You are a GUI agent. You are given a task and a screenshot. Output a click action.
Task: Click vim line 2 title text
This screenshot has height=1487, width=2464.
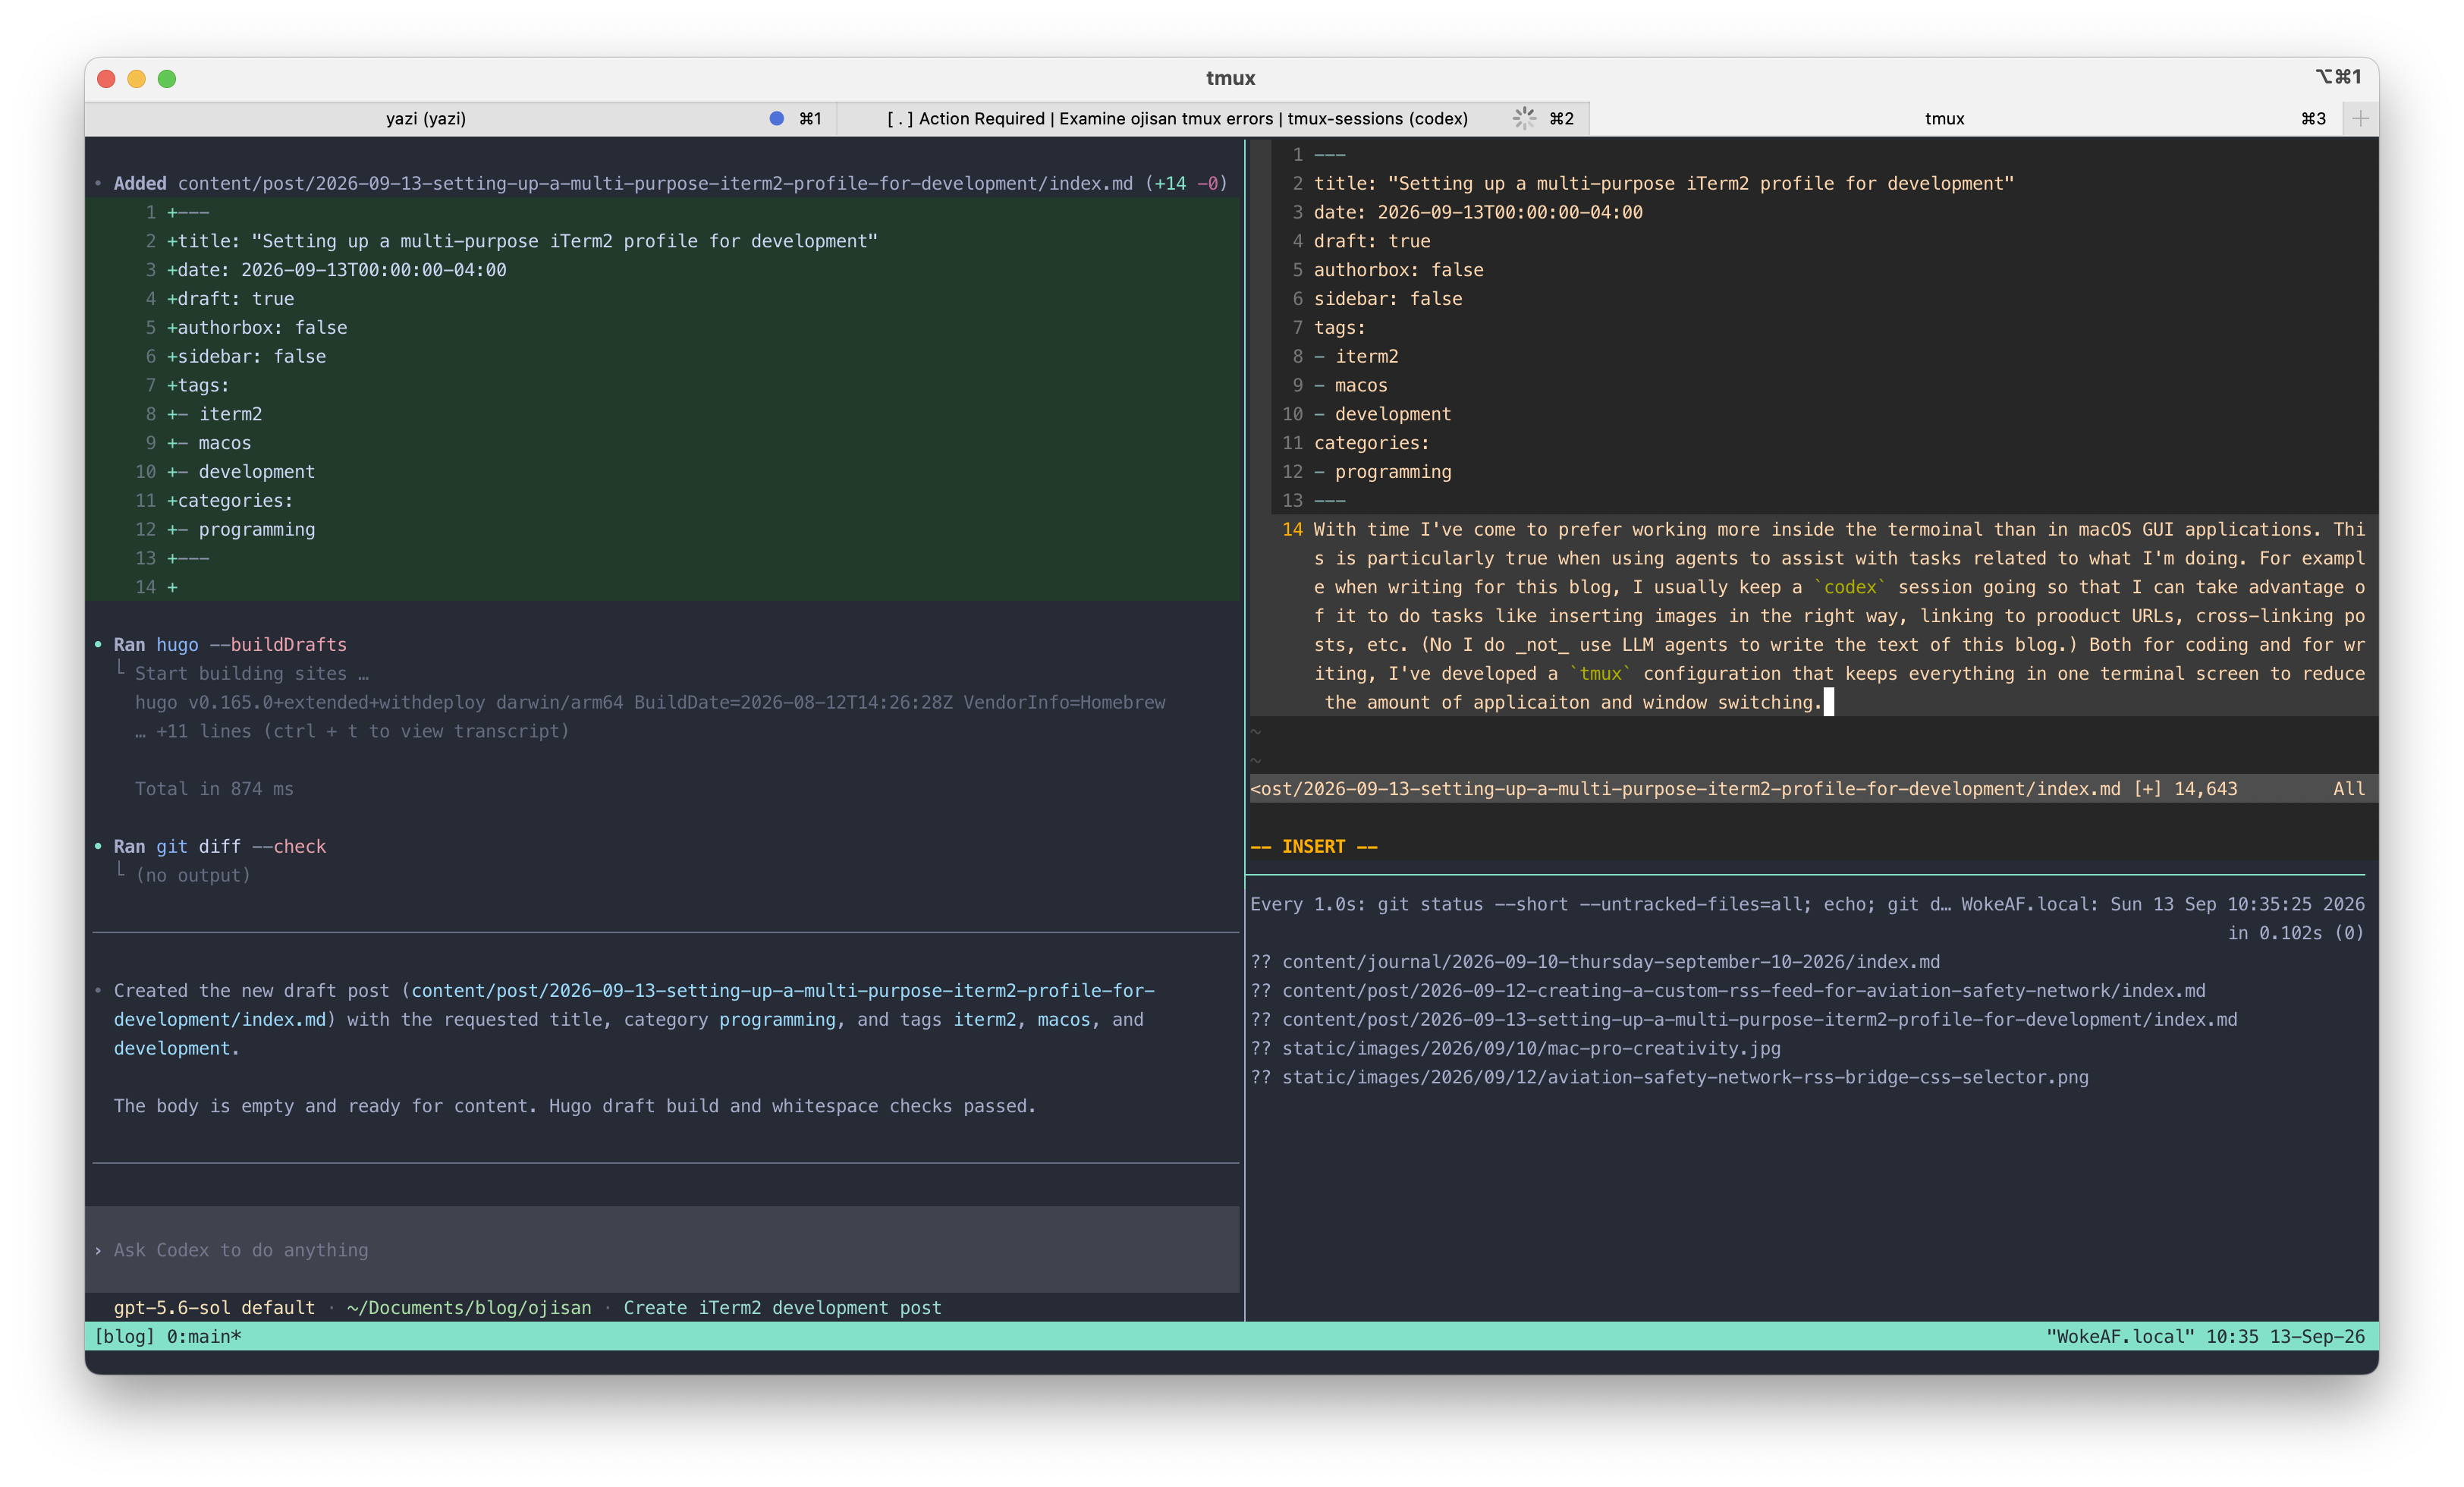pos(1664,183)
